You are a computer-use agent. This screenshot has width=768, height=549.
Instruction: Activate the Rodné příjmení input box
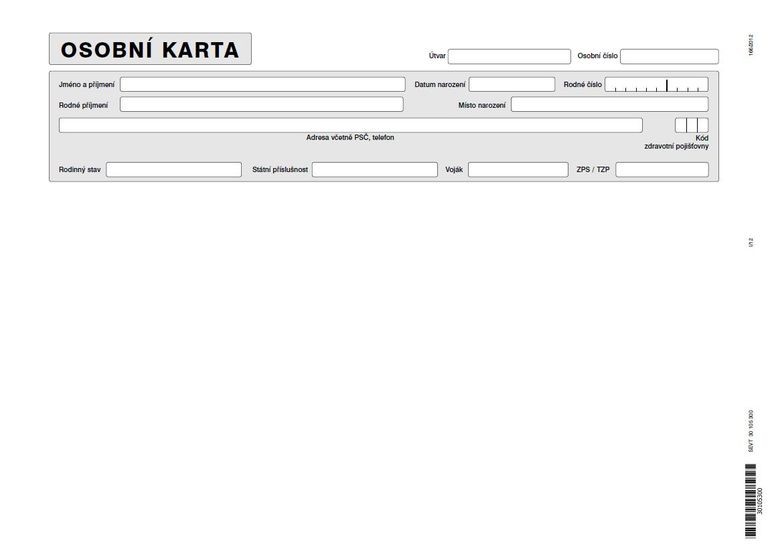tap(262, 104)
